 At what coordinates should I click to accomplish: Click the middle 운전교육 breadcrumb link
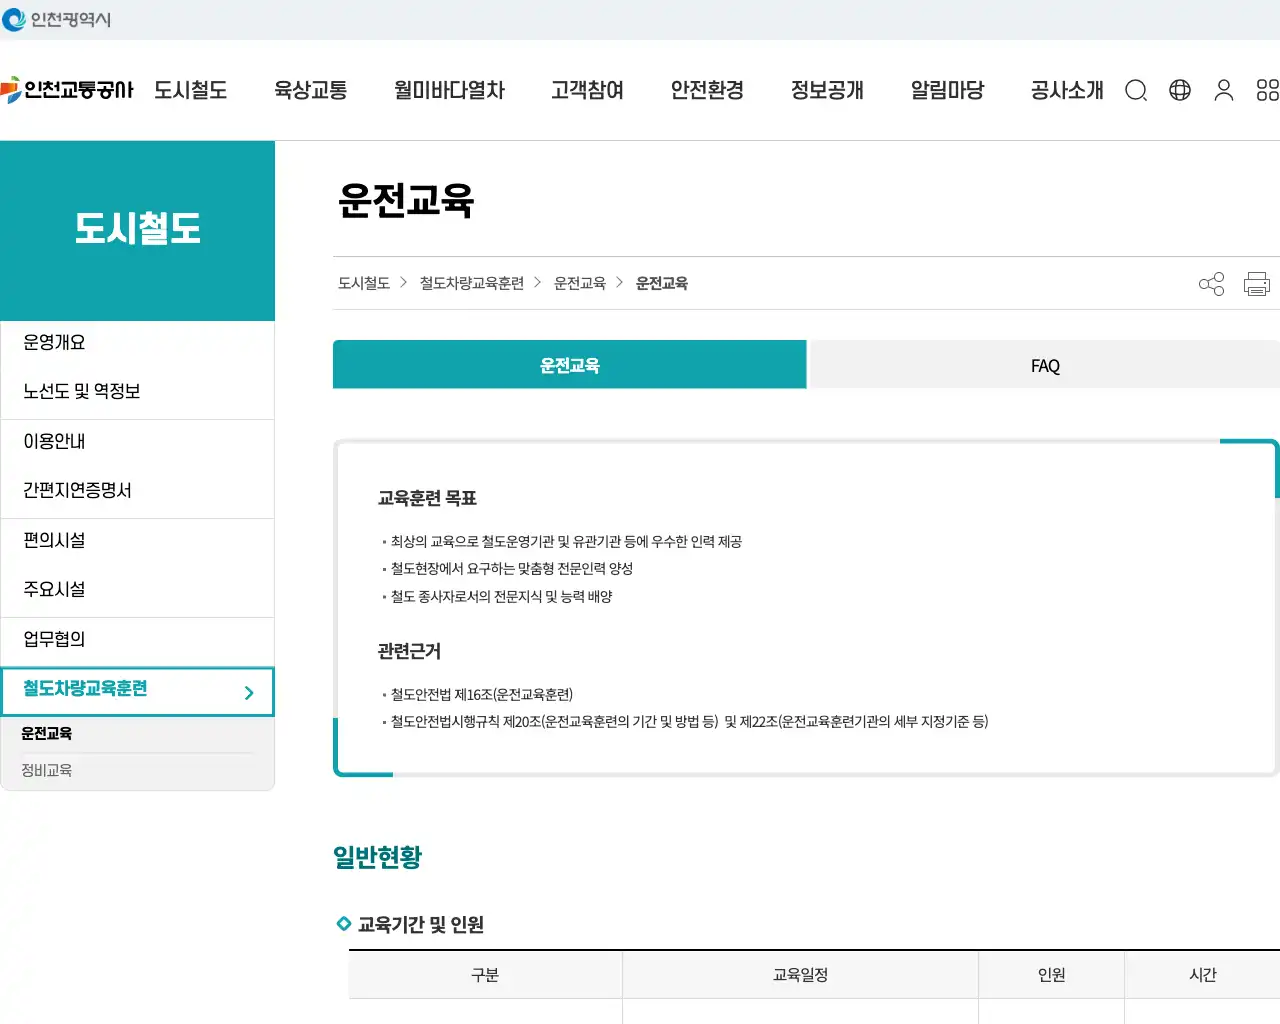pos(580,283)
